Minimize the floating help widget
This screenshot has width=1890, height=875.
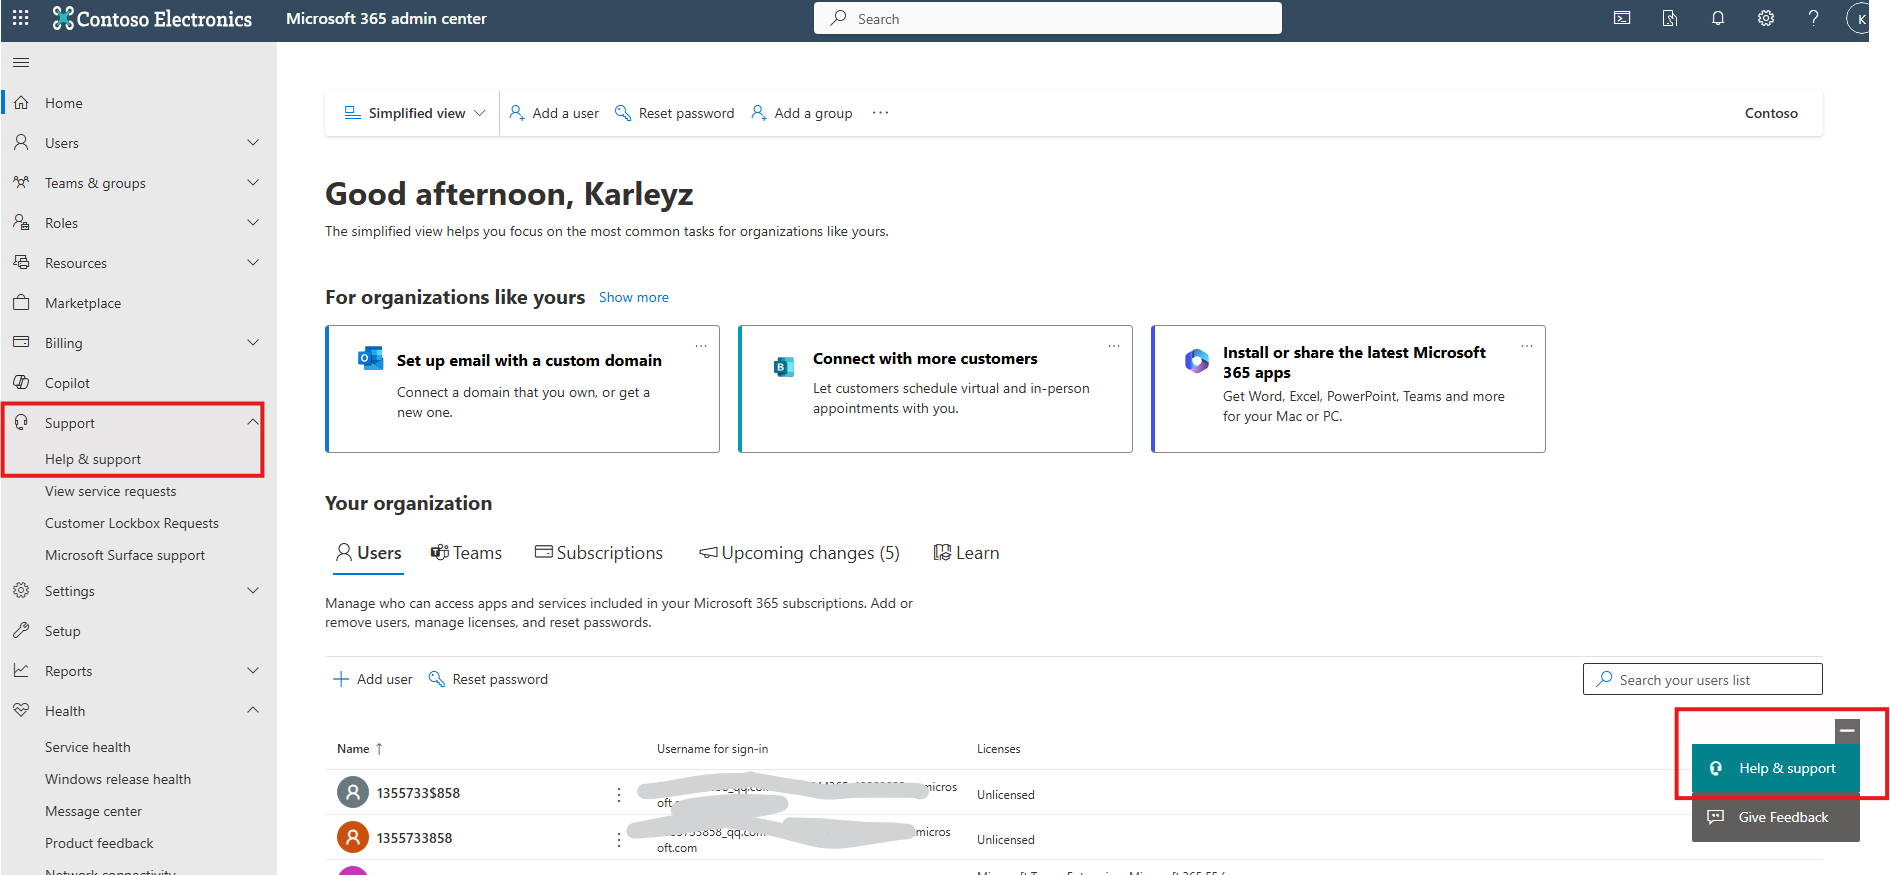[x=1847, y=731]
